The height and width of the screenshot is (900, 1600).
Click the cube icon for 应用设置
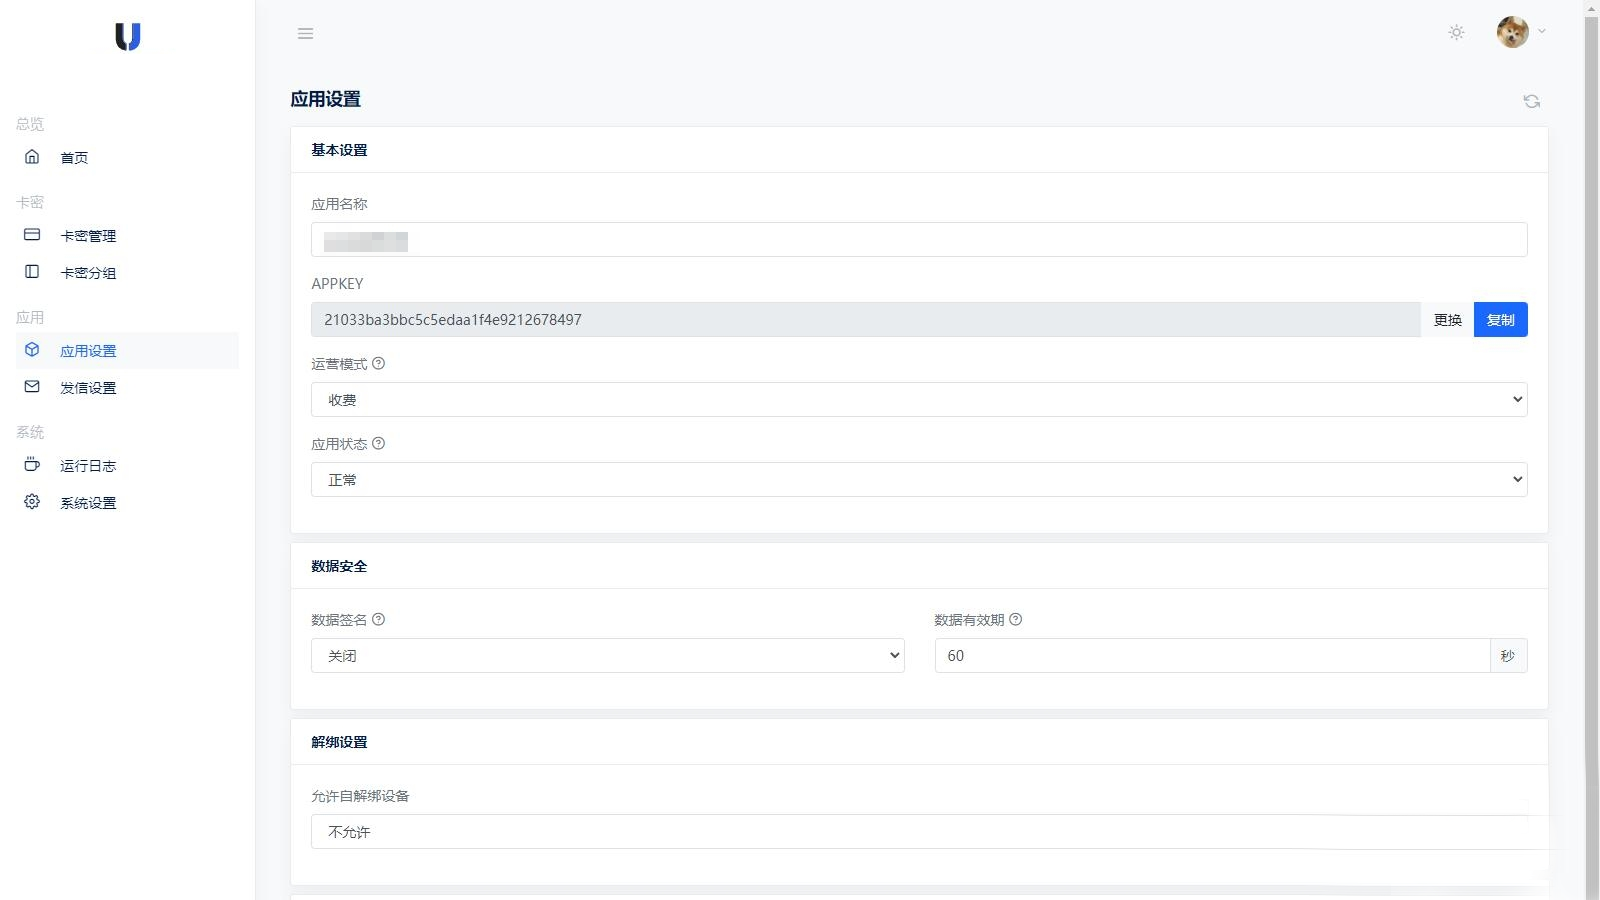click(32, 349)
